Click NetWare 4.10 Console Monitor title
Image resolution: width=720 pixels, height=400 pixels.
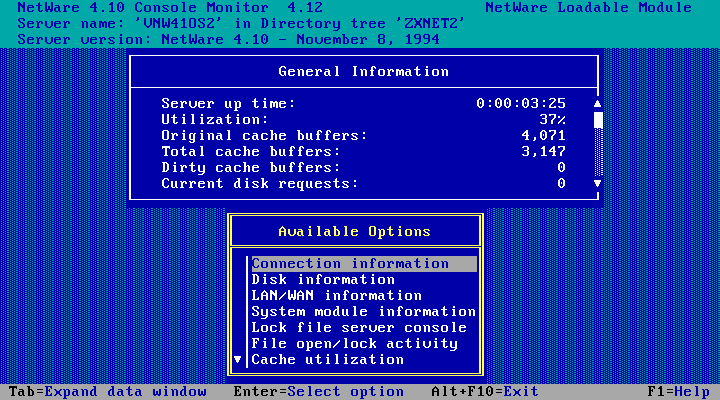click(170, 8)
